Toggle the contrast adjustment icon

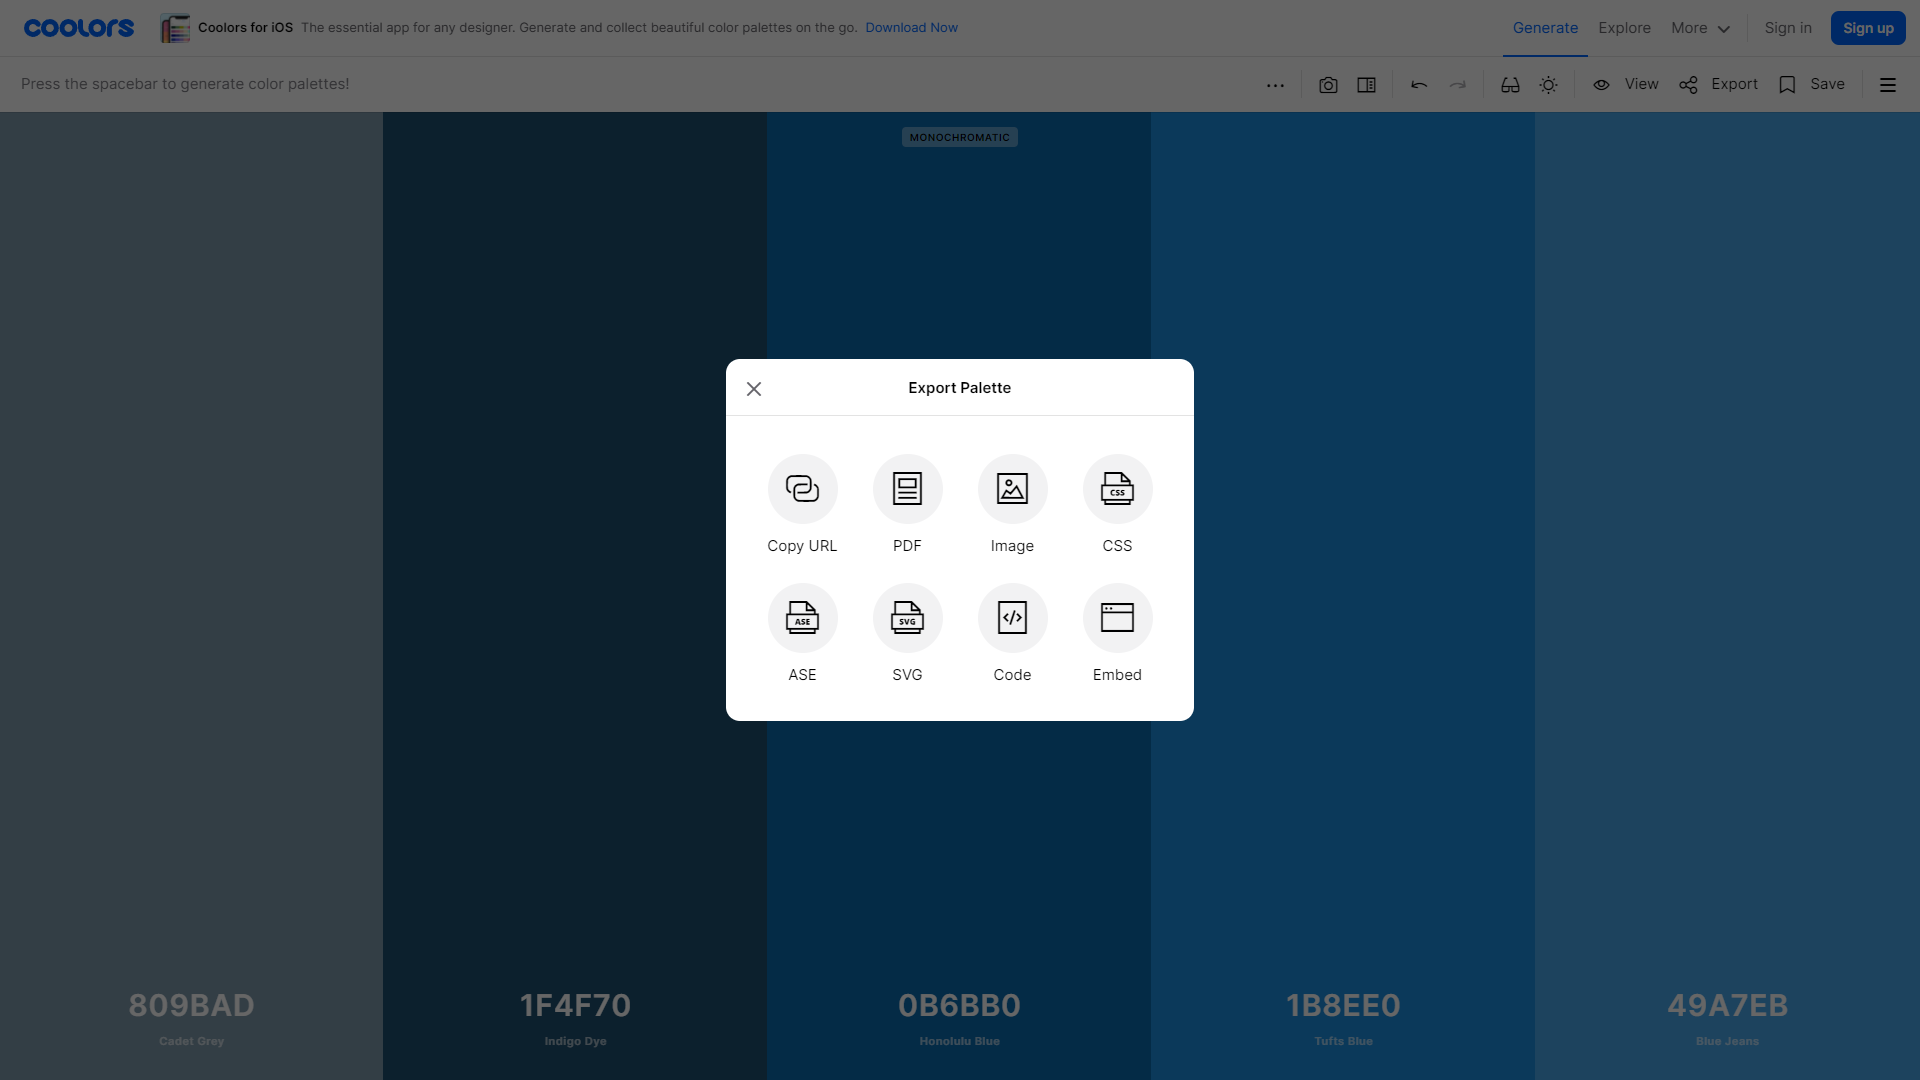[x=1549, y=83]
